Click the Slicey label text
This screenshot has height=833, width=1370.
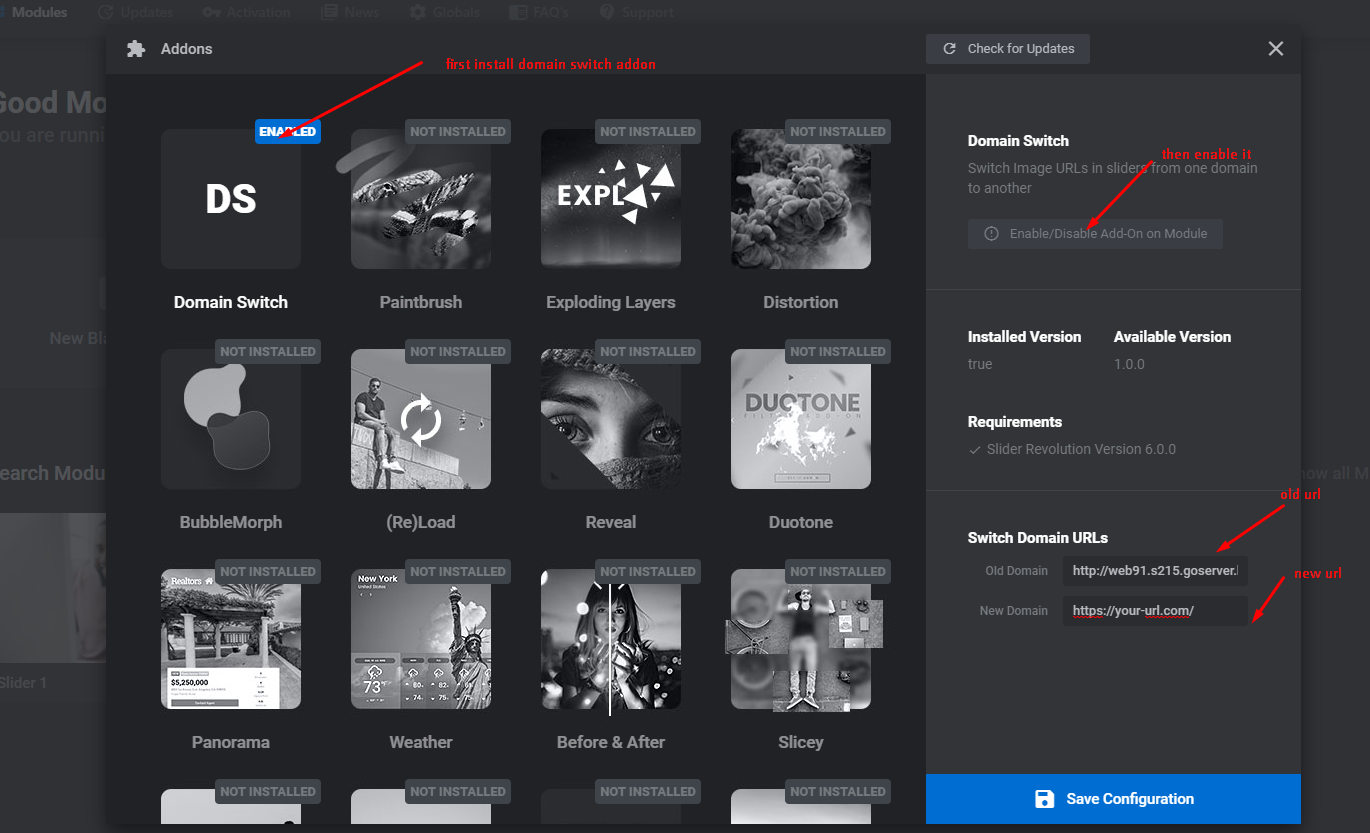point(801,742)
